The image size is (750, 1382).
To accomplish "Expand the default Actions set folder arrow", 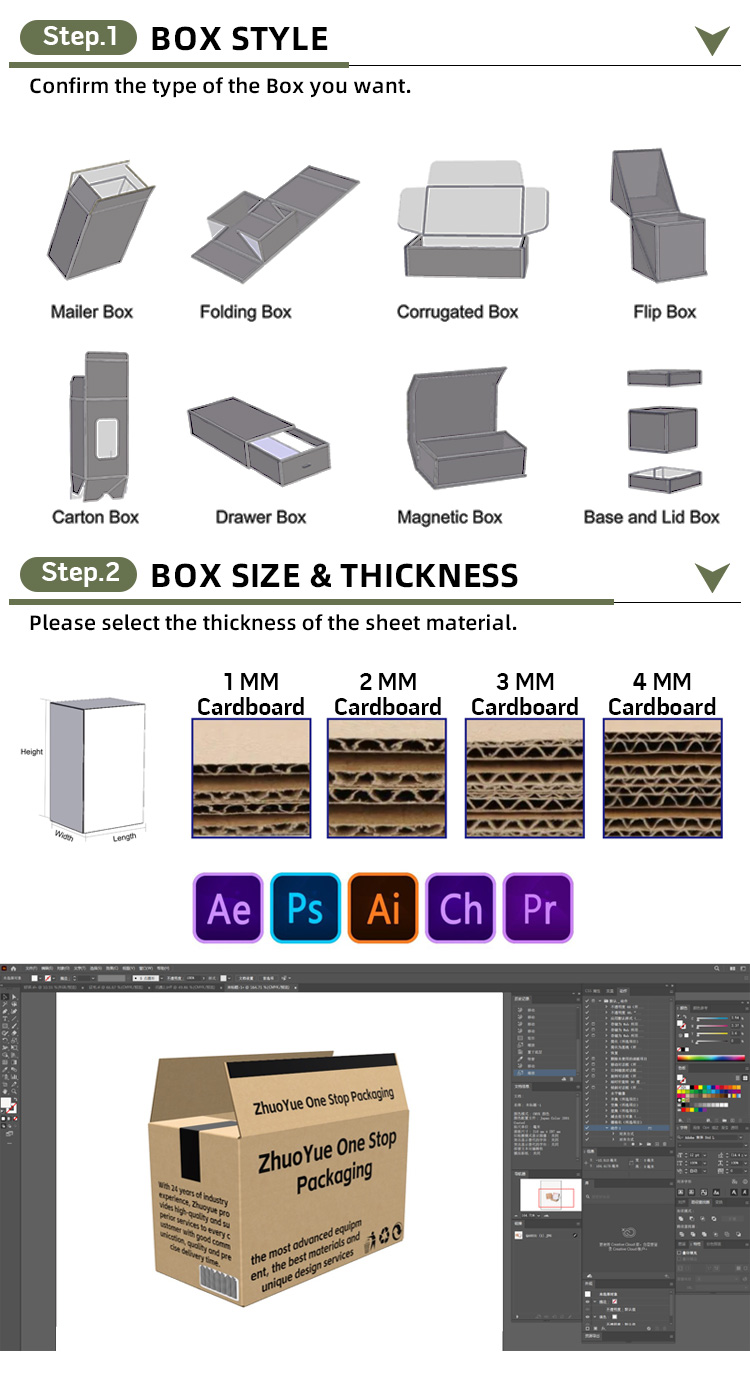I will (x=600, y=1001).
